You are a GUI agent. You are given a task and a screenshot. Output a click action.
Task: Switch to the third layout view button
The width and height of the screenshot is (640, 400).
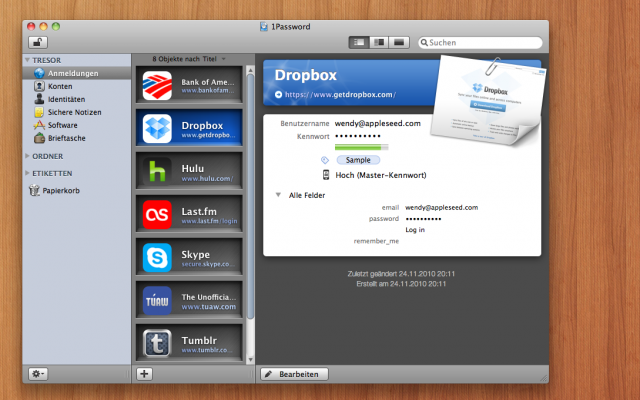click(399, 42)
